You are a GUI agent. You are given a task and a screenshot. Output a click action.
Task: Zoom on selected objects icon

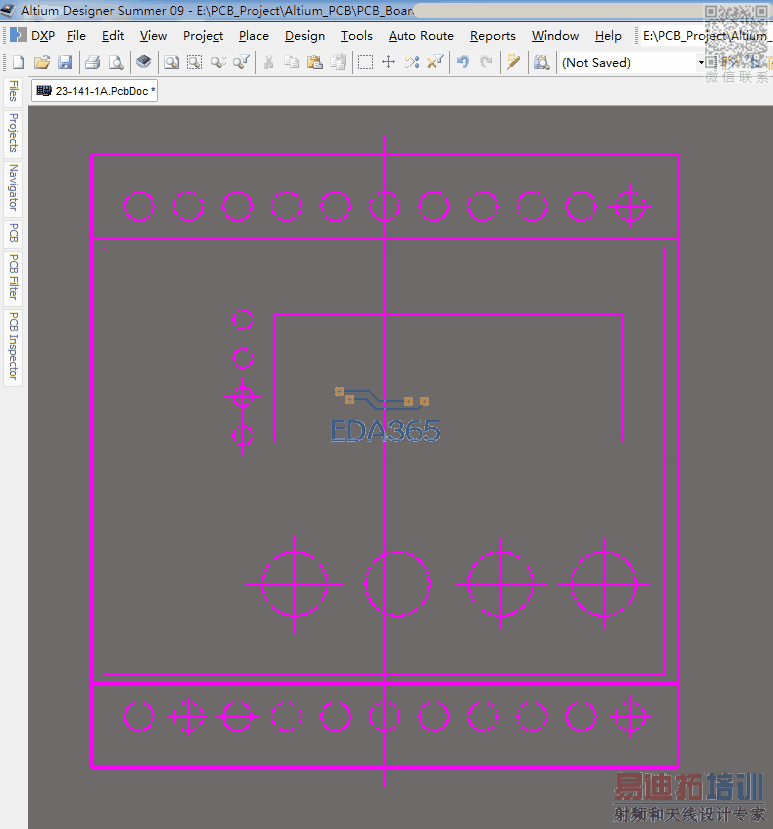(218, 62)
